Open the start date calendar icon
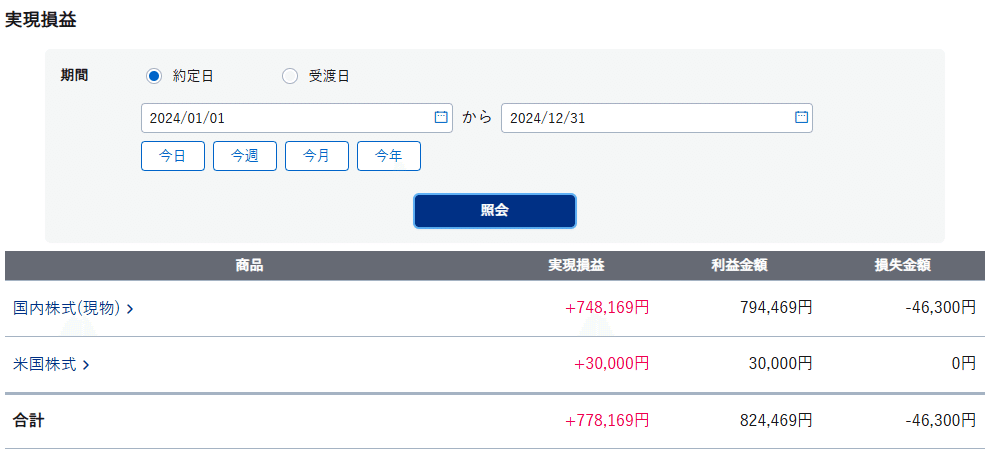This screenshot has width=995, height=456. coord(440,117)
